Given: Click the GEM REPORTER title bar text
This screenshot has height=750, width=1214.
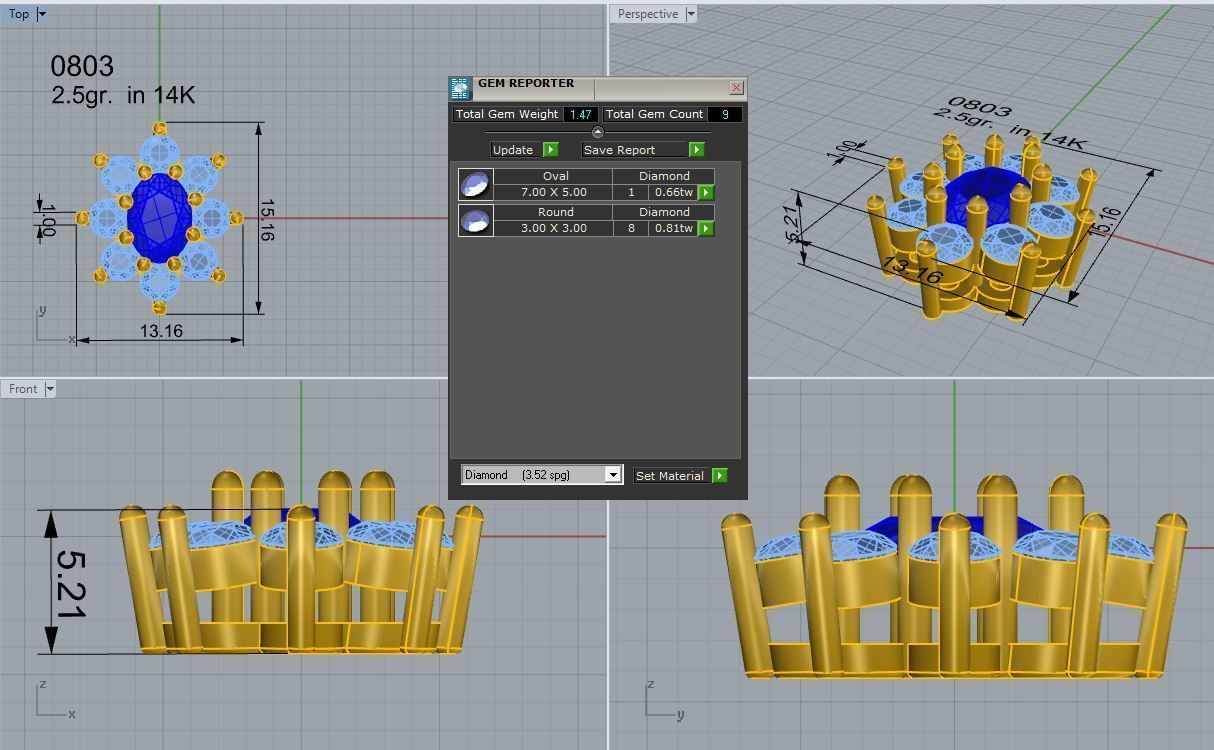Looking at the screenshot, I should pyautogui.click(x=526, y=83).
